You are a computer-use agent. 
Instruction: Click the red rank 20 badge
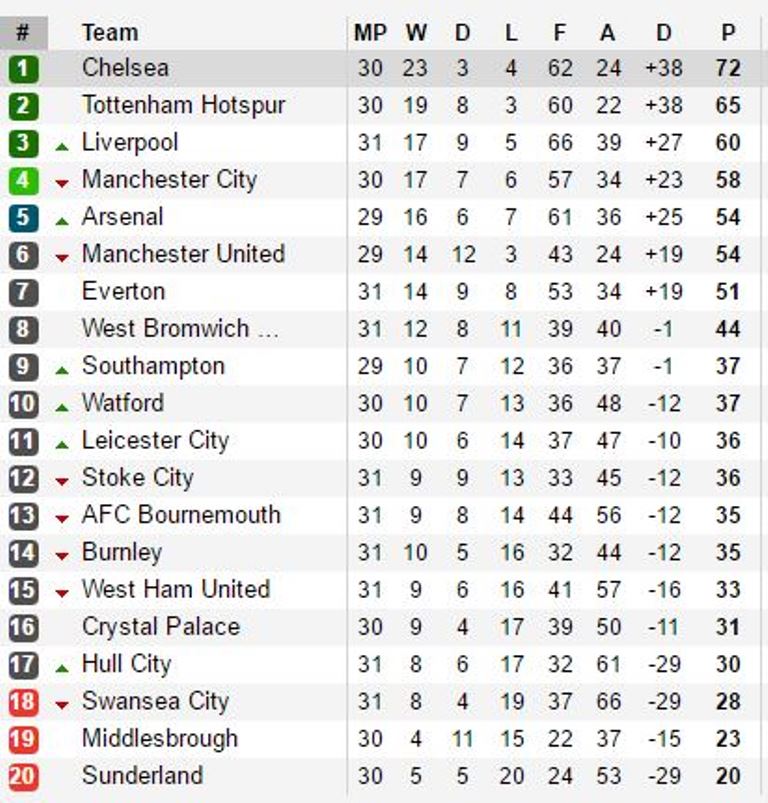(x=24, y=776)
